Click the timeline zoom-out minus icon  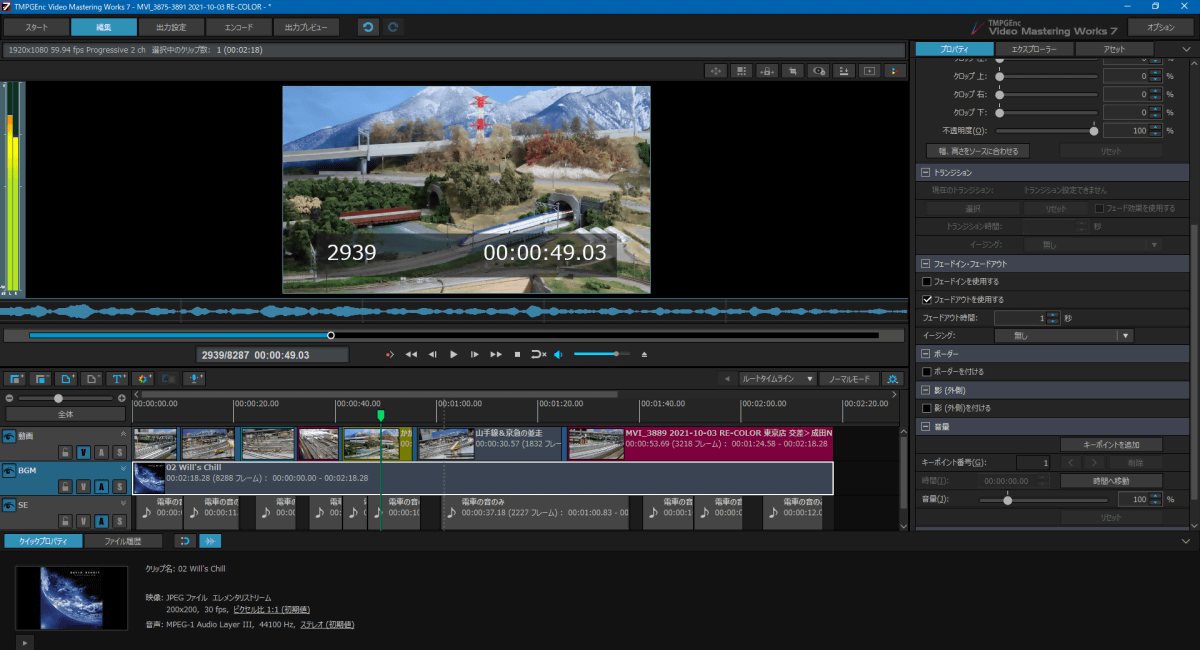[x=9, y=398]
